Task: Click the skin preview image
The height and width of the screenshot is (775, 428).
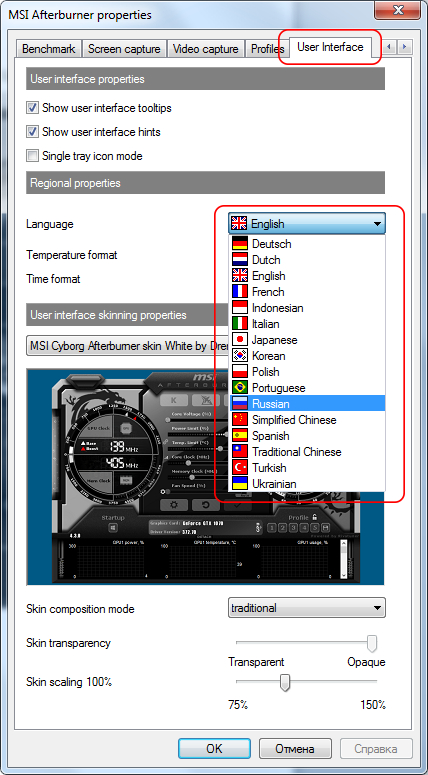Action: (x=205, y=476)
